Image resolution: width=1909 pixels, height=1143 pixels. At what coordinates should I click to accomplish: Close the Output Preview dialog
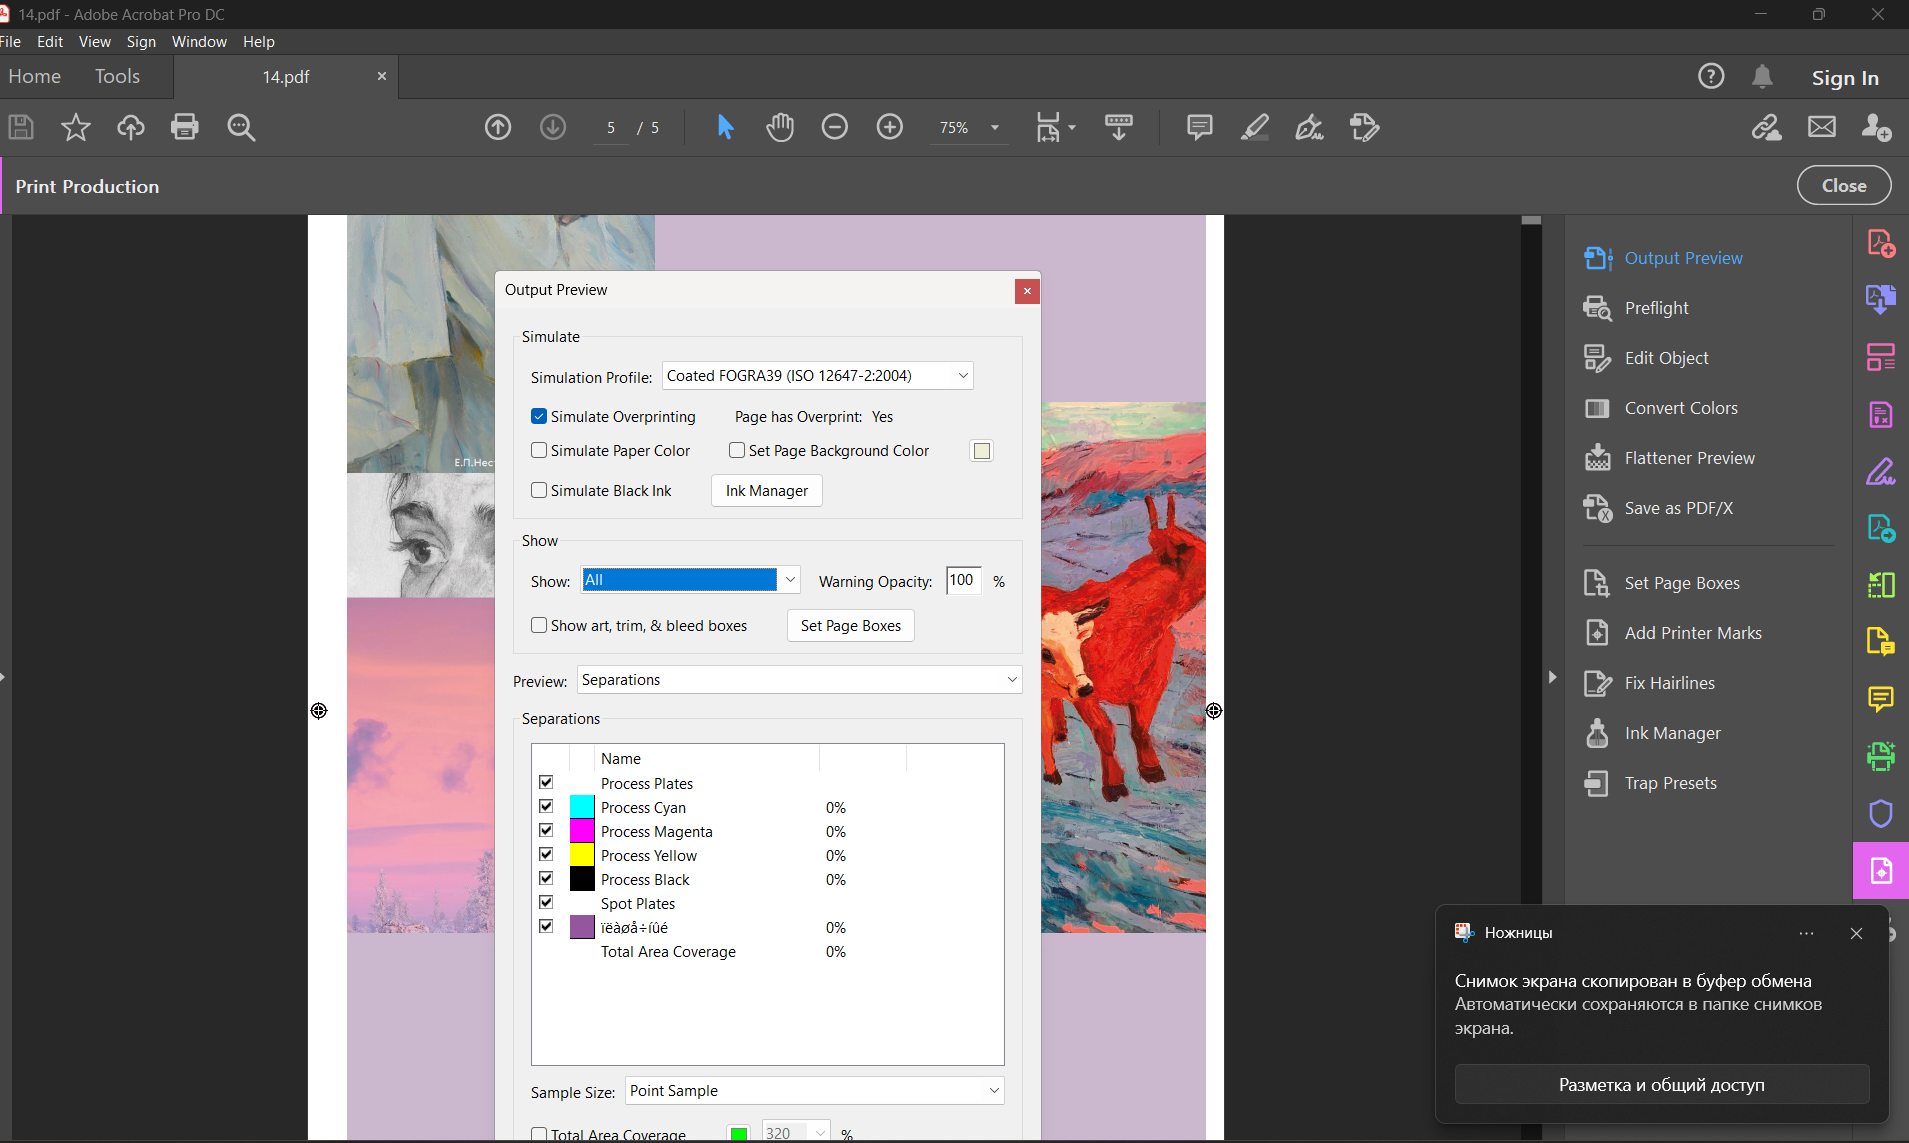[1027, 291]
